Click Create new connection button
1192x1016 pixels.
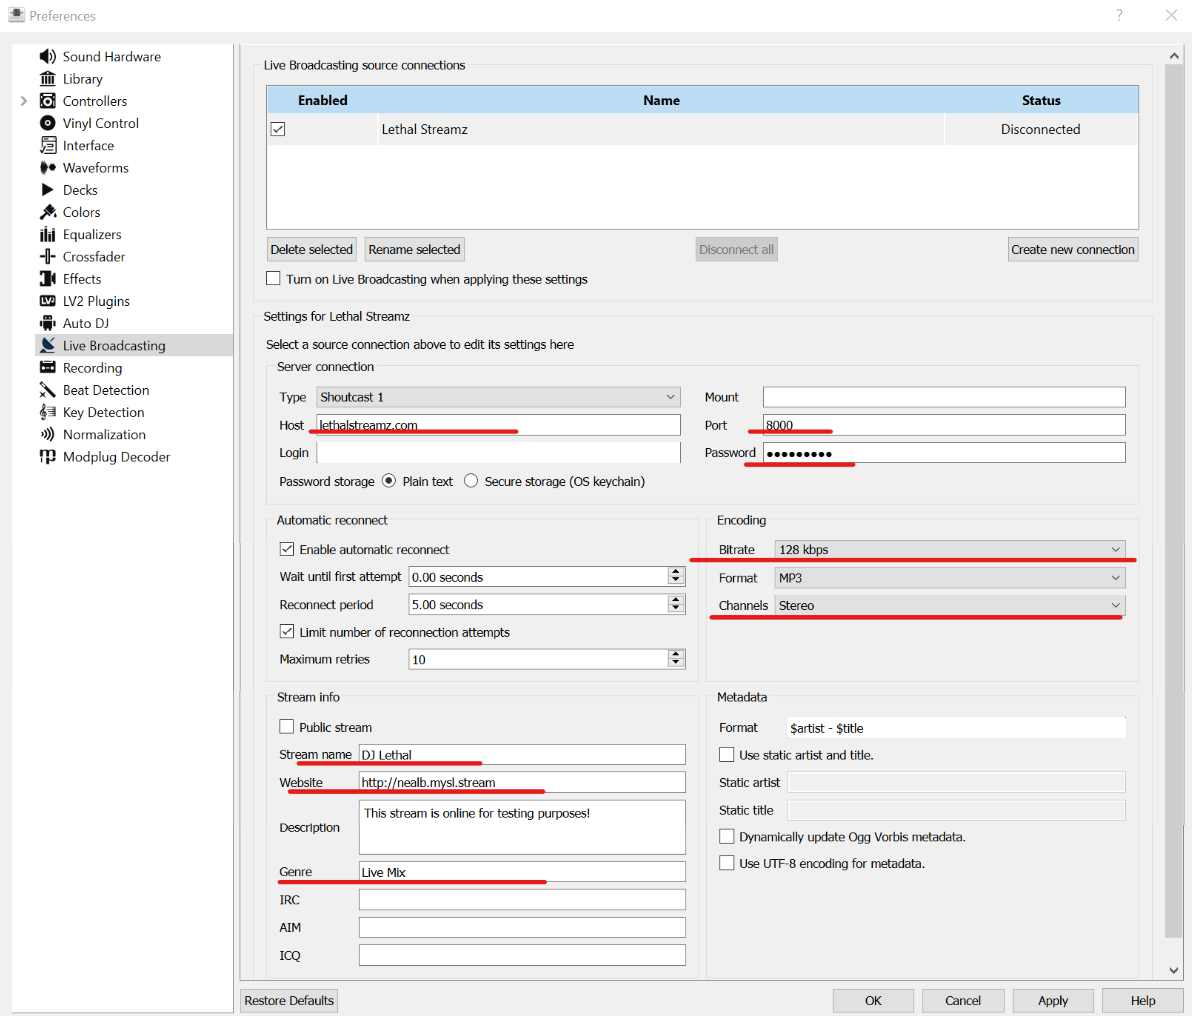[1073, 249]
